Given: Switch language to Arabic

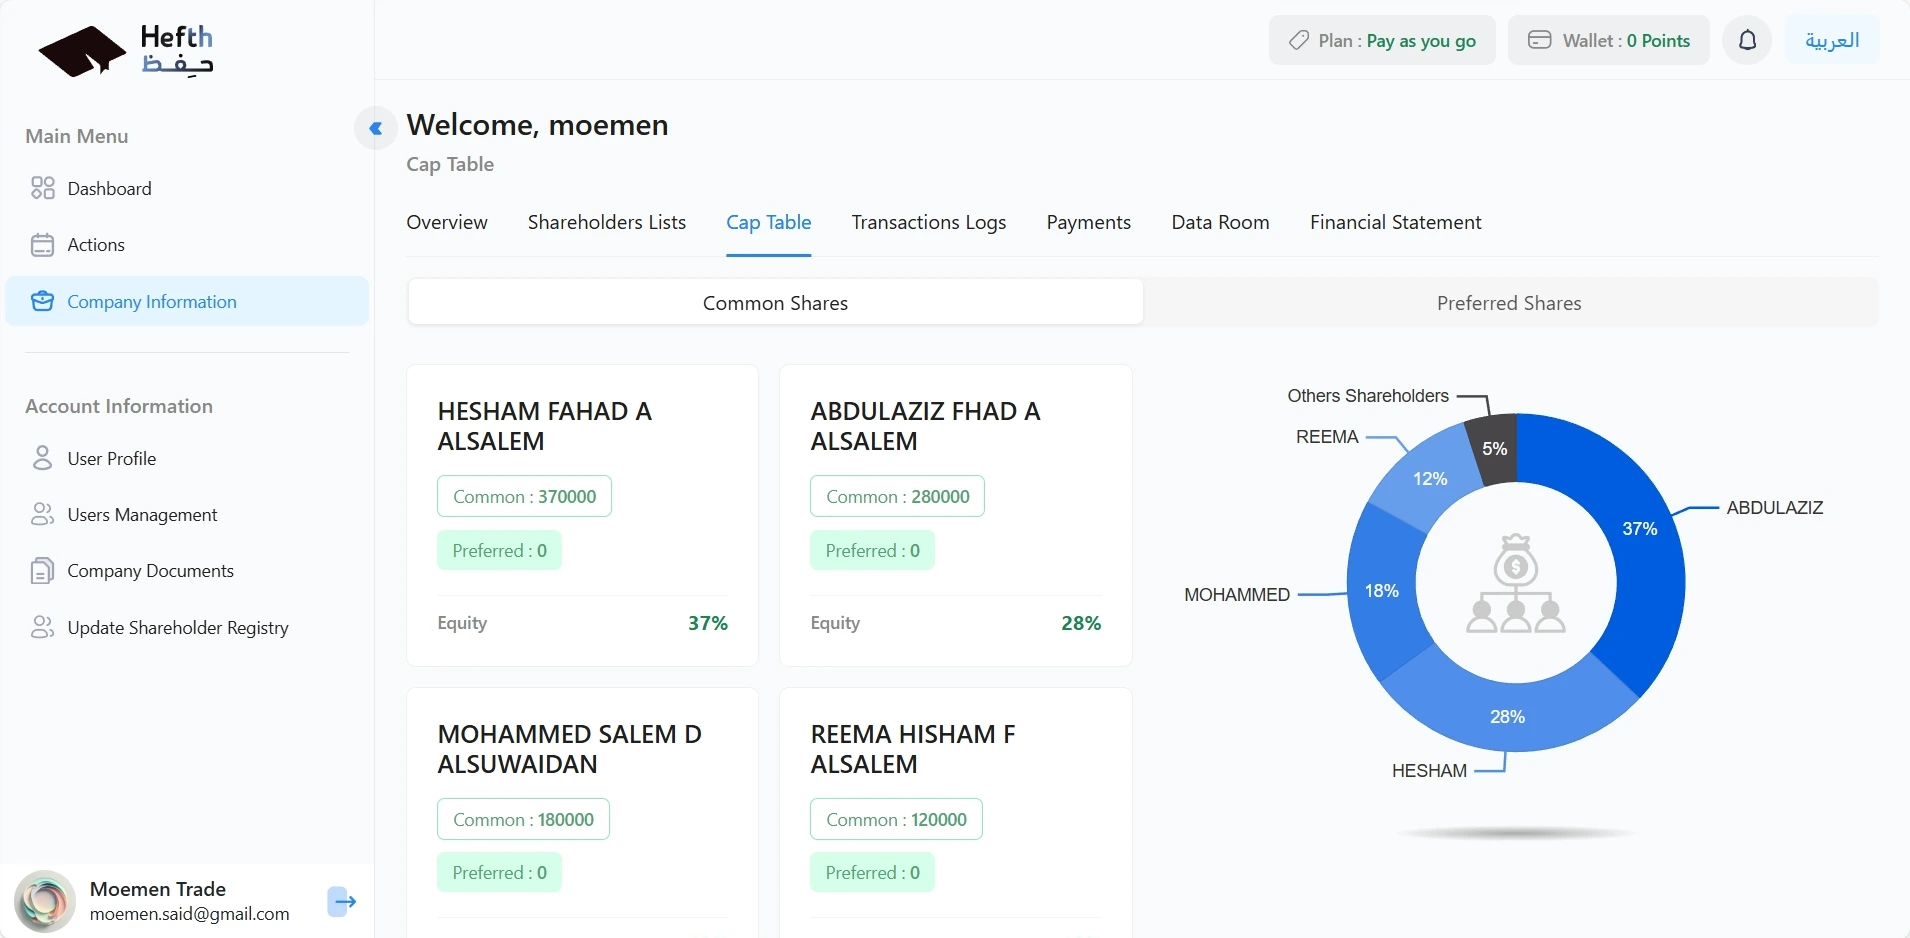Looking at the screenshot, I should point(1831,40).
